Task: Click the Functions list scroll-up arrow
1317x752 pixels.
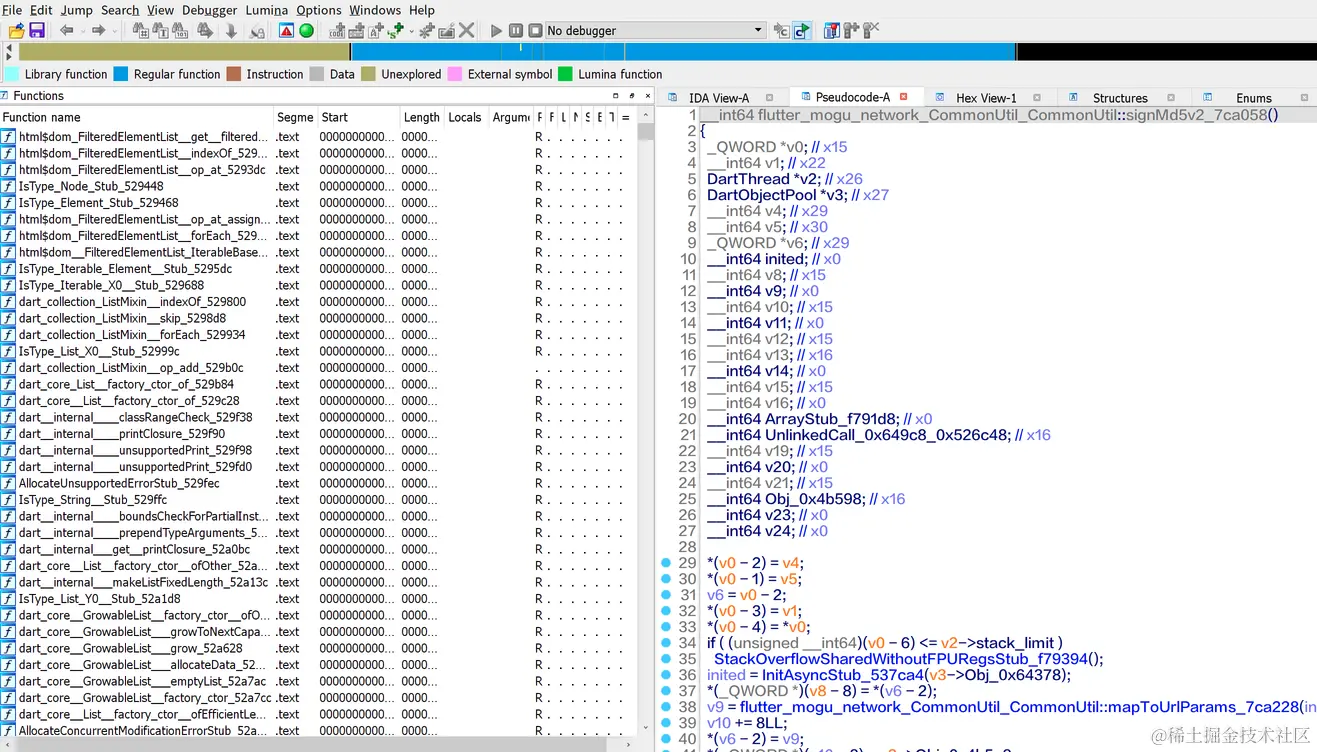Action: click(645, 116)
